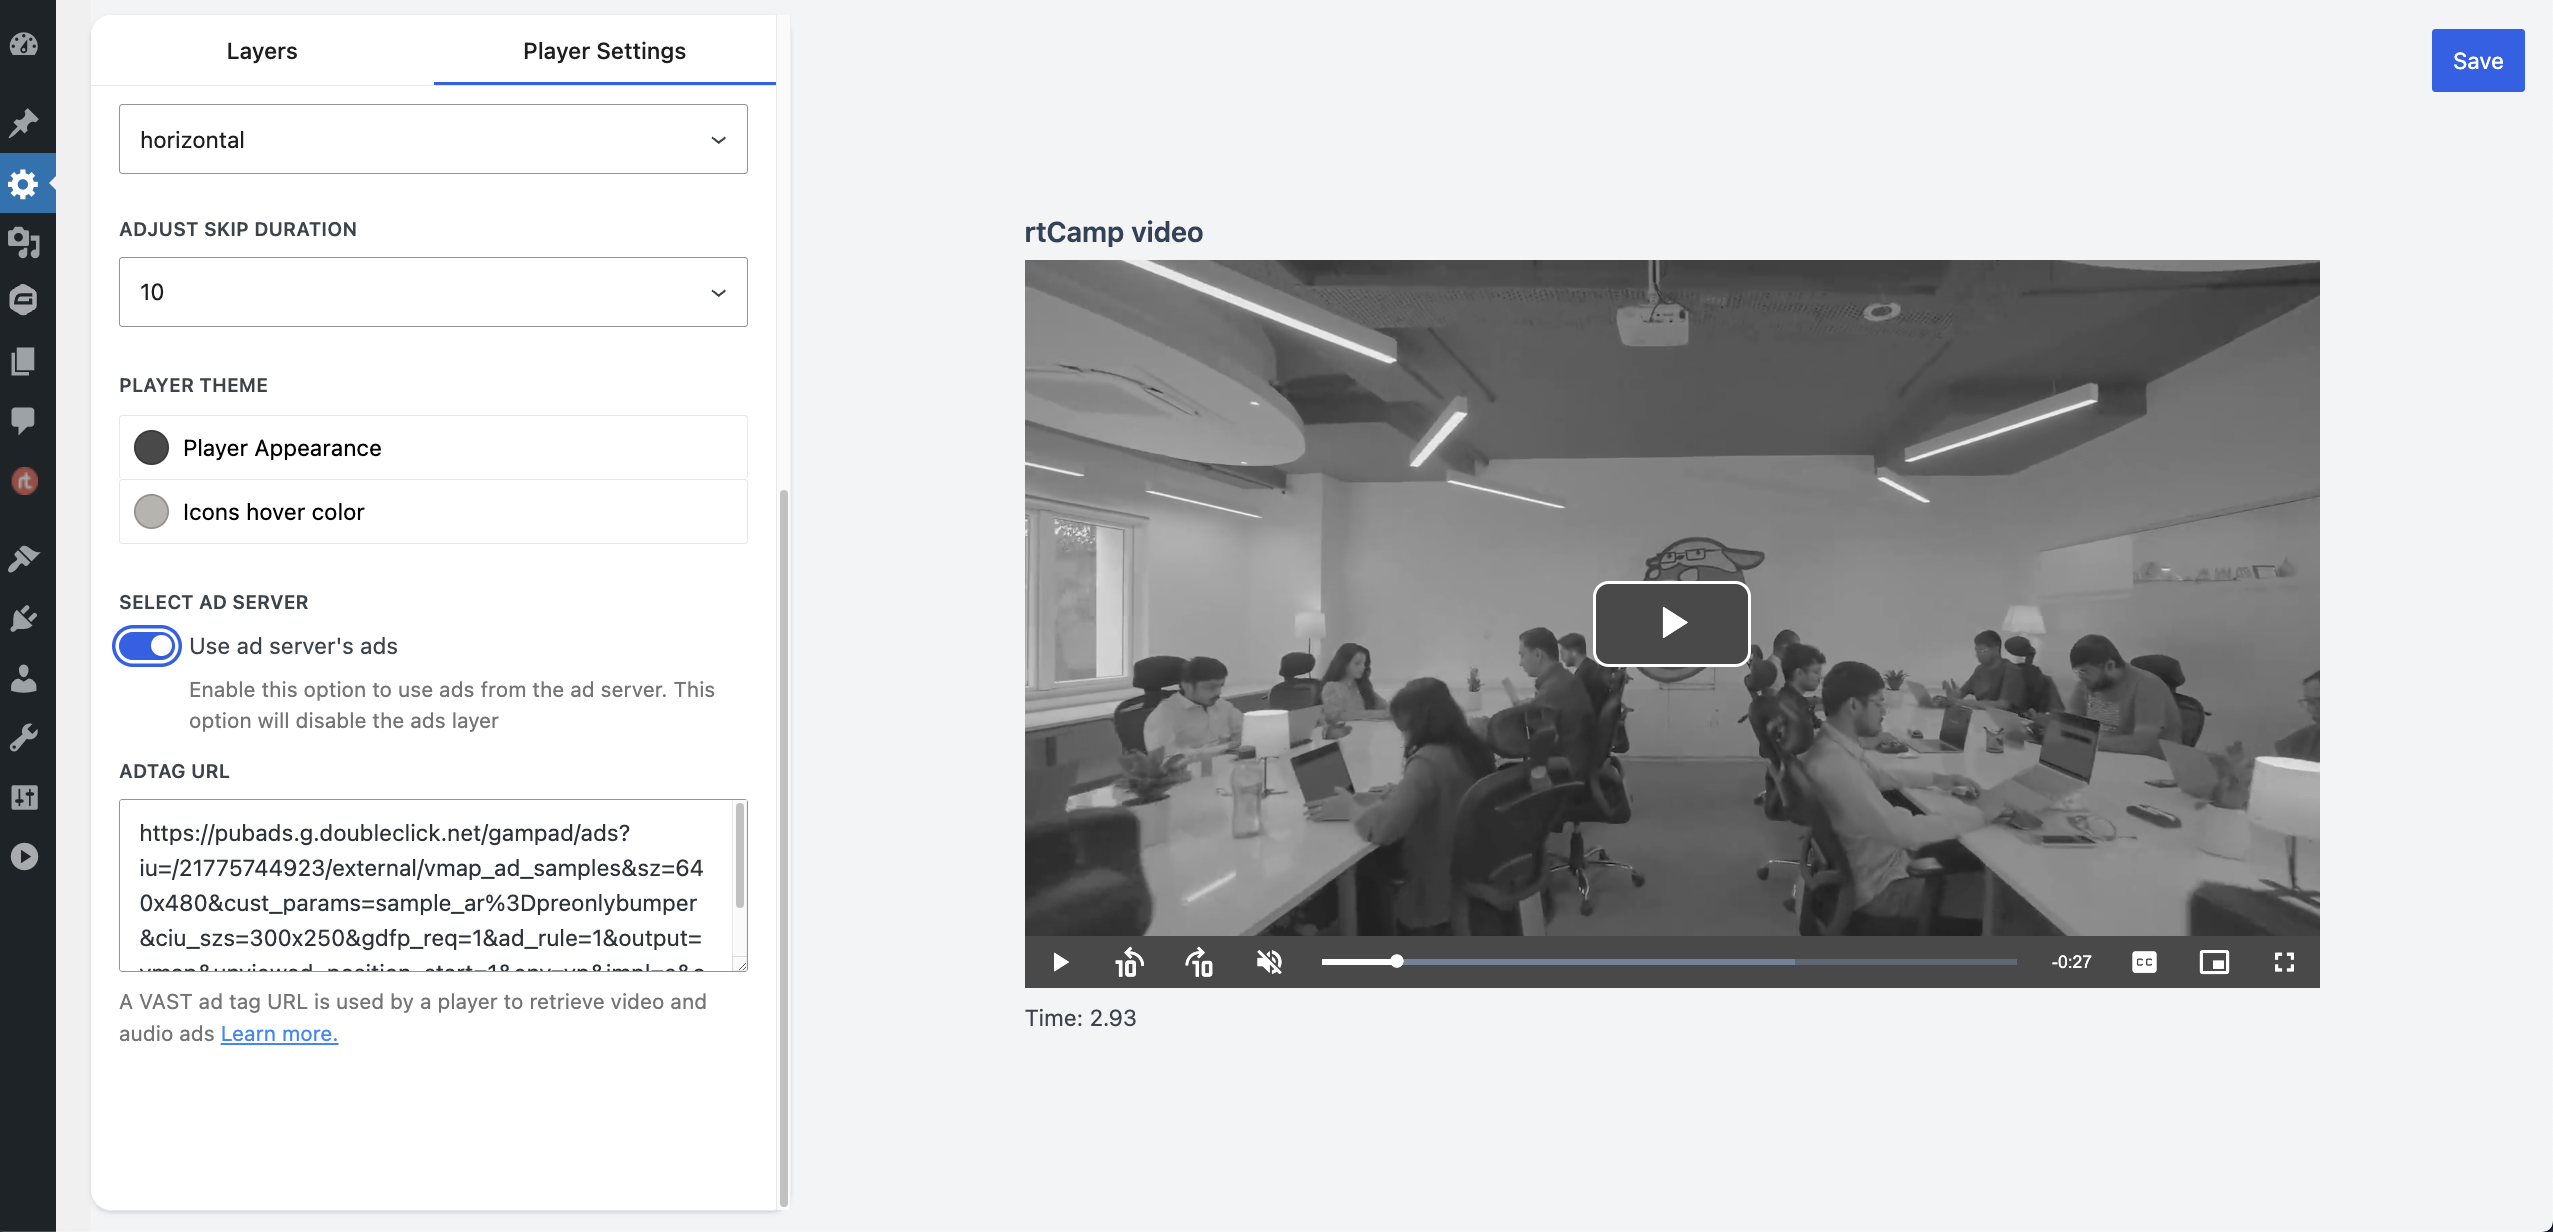
Task: Skip forward 10 seconds in the video
Action: tap(1199, 962)
